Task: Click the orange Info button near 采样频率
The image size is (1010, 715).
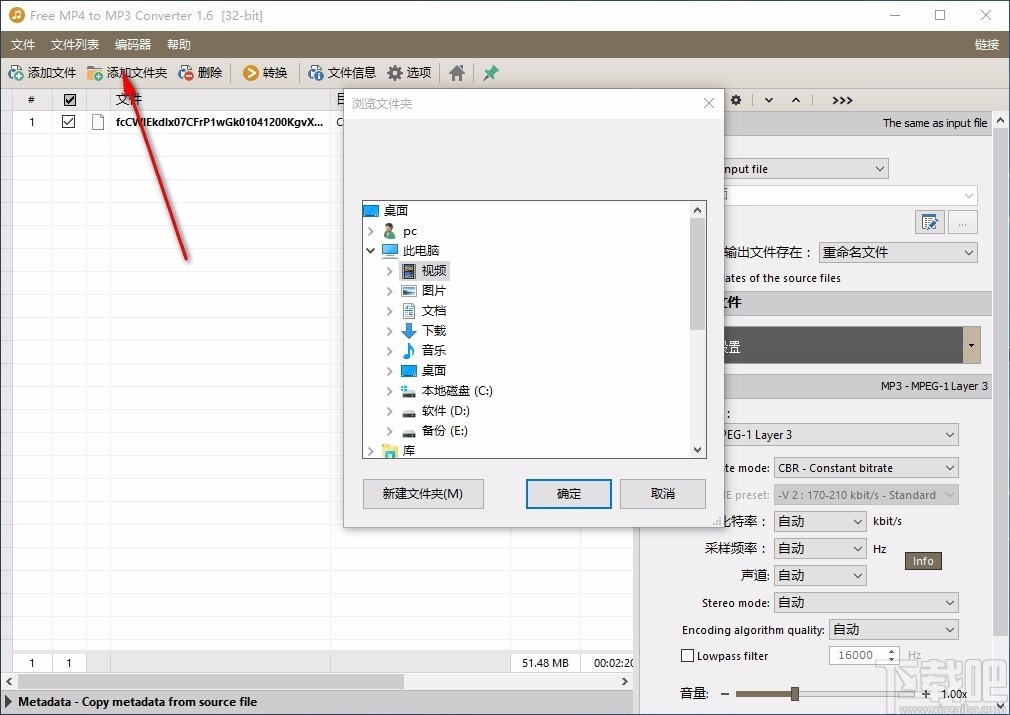Action: (922, 561)
